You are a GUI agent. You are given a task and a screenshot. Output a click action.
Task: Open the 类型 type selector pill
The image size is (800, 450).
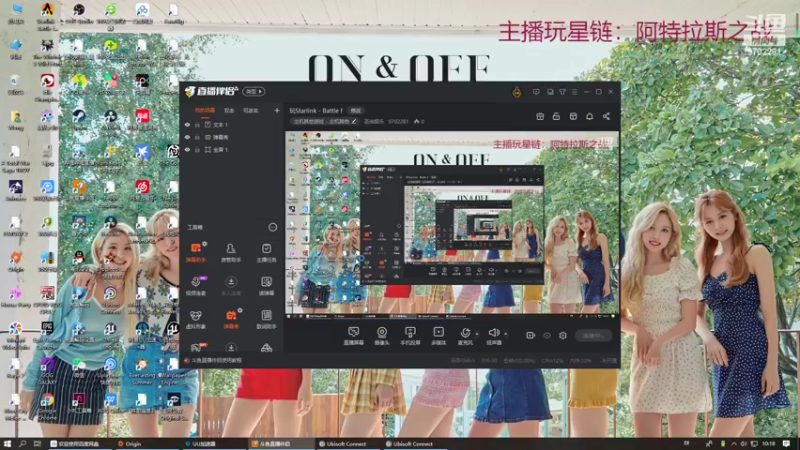254,91
